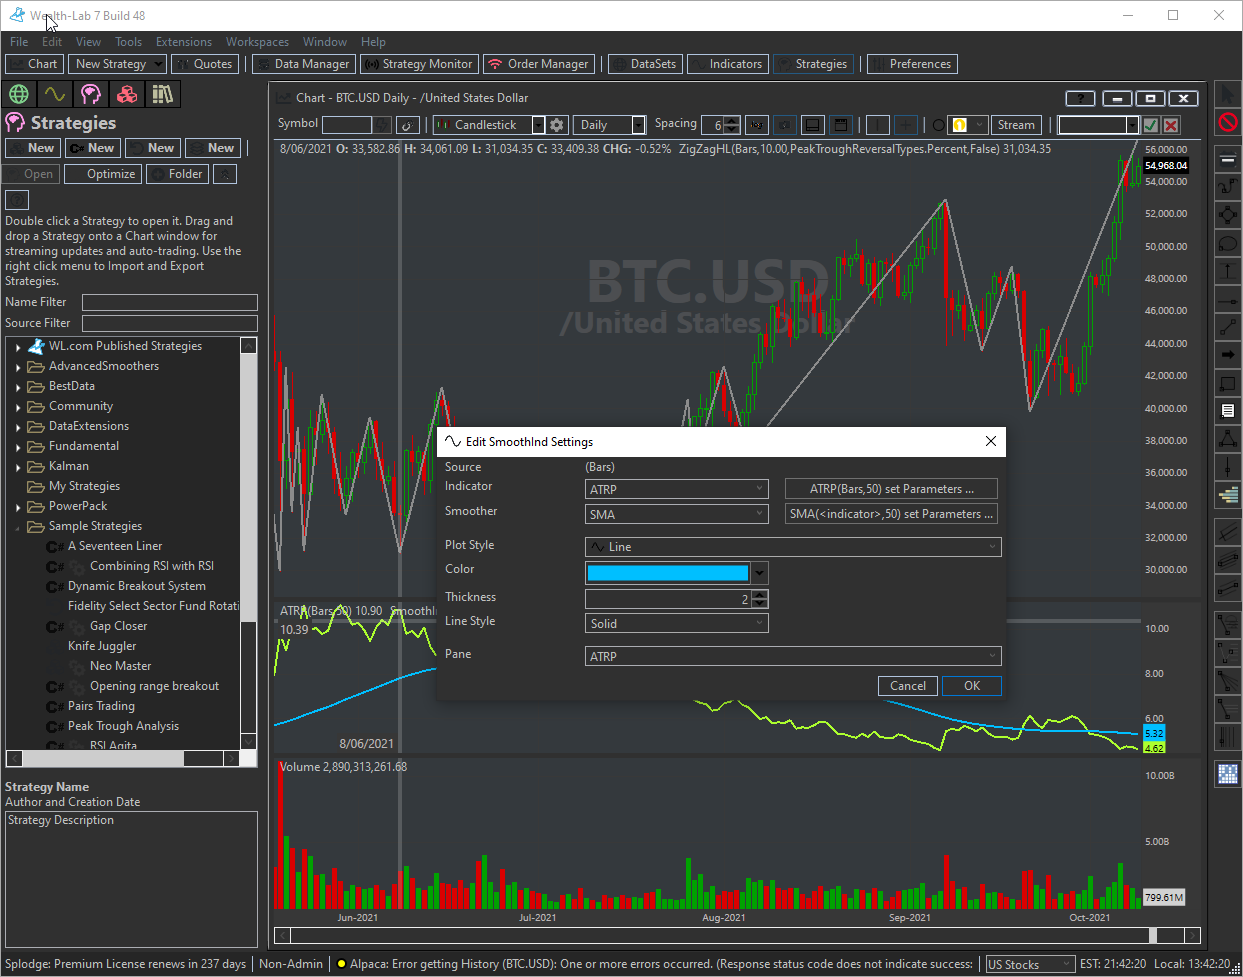Open the File menu
The height and width of the screenshot is (977, 1243).
click(x=19, y=42)
